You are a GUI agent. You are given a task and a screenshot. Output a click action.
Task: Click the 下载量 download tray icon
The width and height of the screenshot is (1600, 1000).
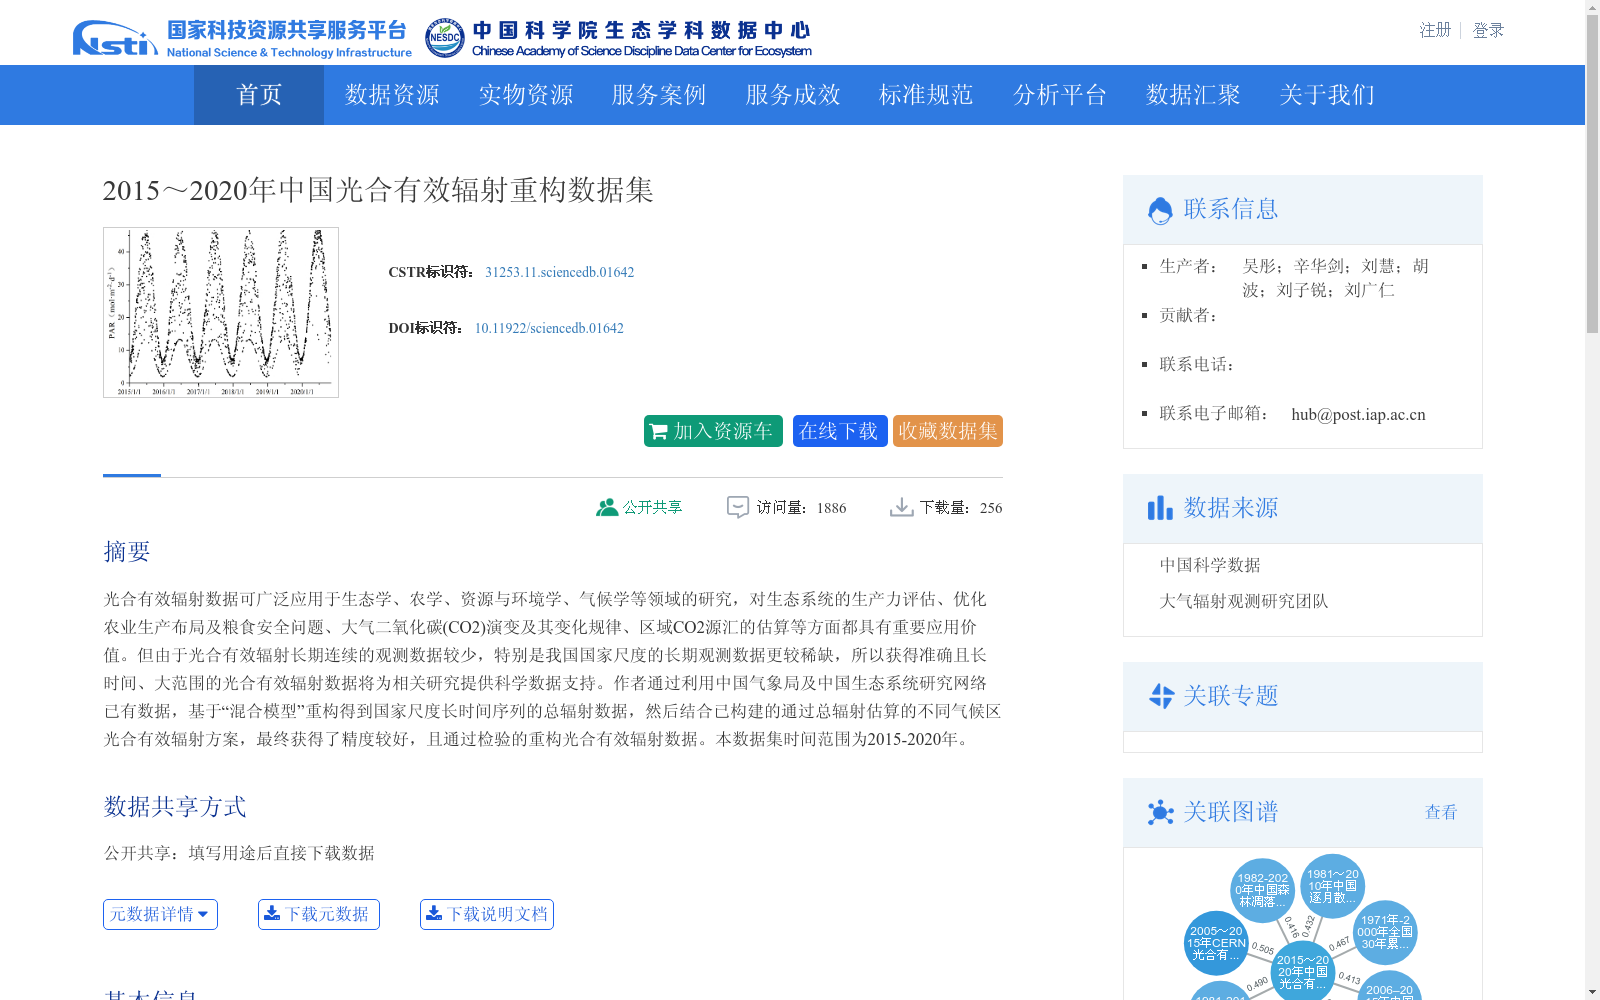[x=901, y=507]
